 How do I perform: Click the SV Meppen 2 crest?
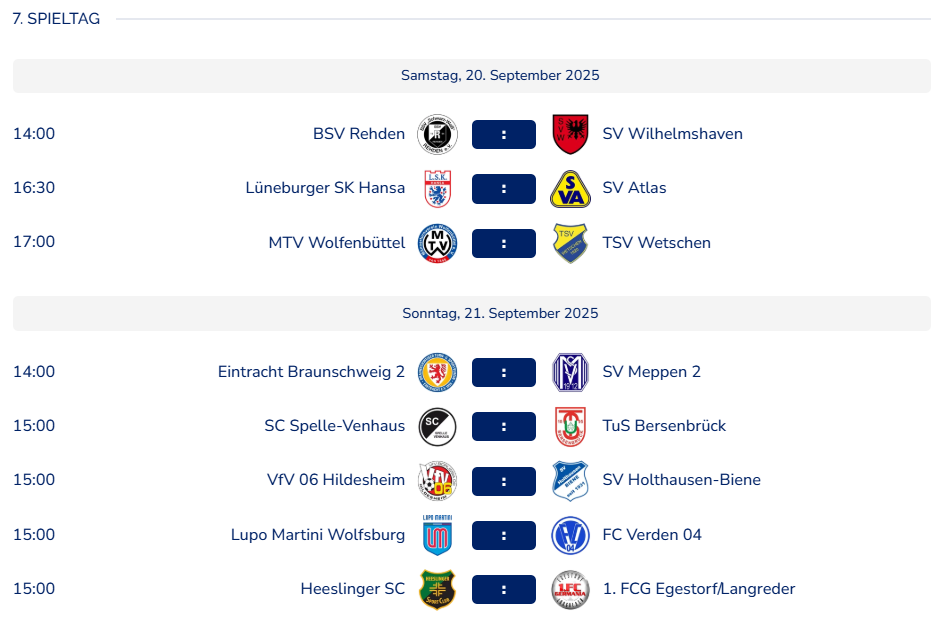570,372
